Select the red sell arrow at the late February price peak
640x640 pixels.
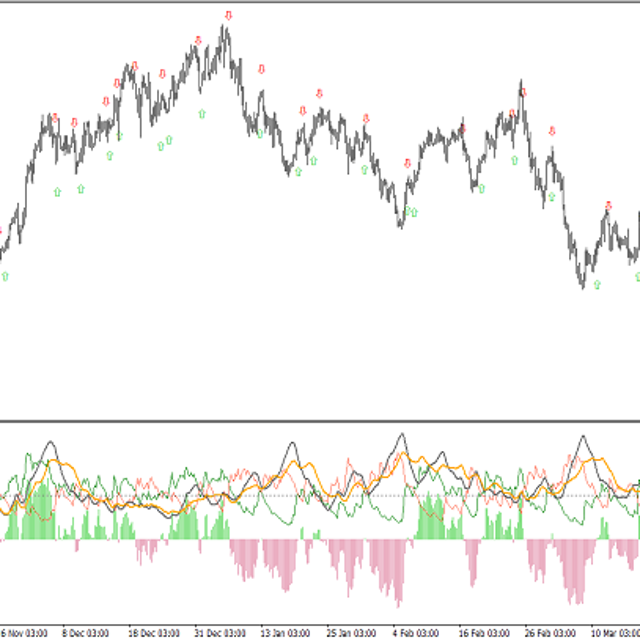pos(522,92)
